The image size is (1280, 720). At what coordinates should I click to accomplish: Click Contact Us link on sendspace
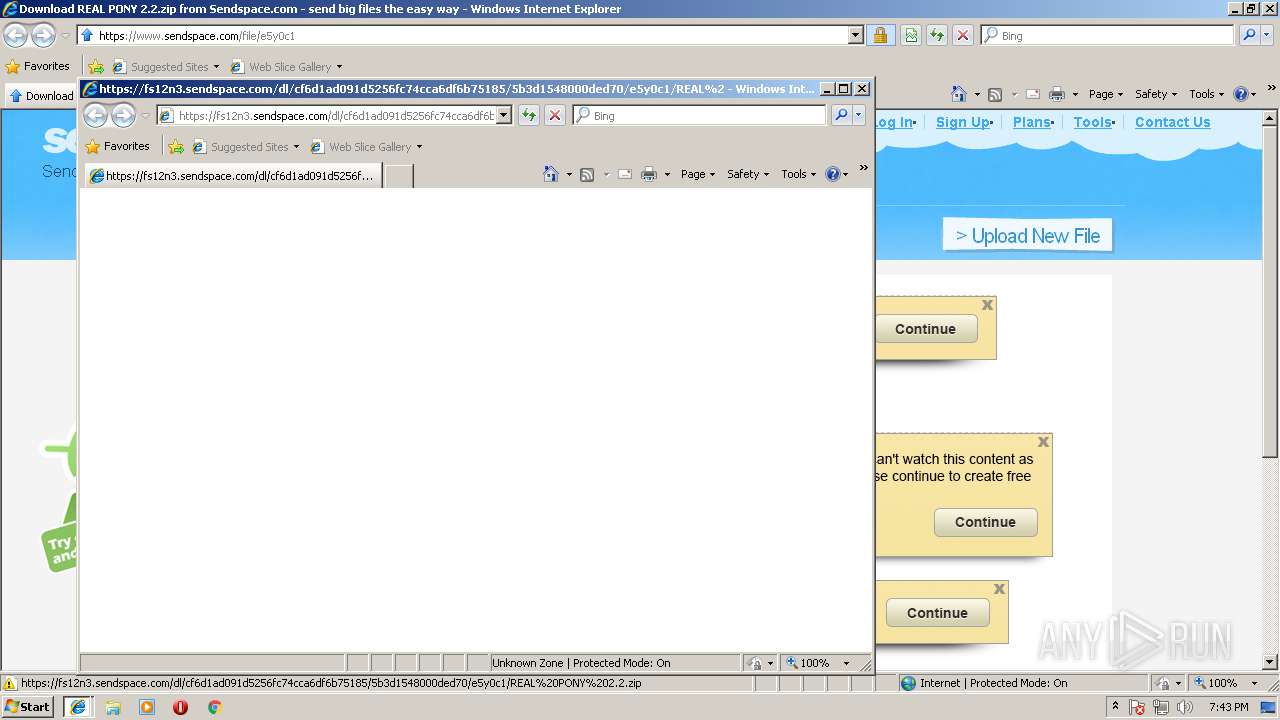coord(1172,122)
